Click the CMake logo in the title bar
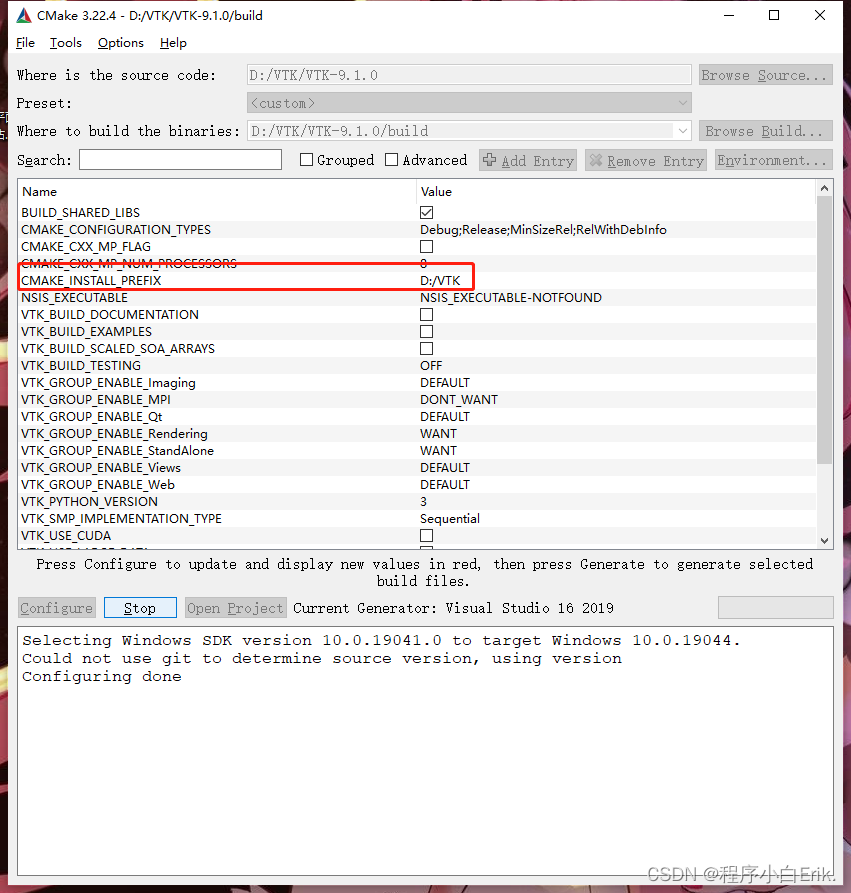The image size is (851, 893). (22, 15)
